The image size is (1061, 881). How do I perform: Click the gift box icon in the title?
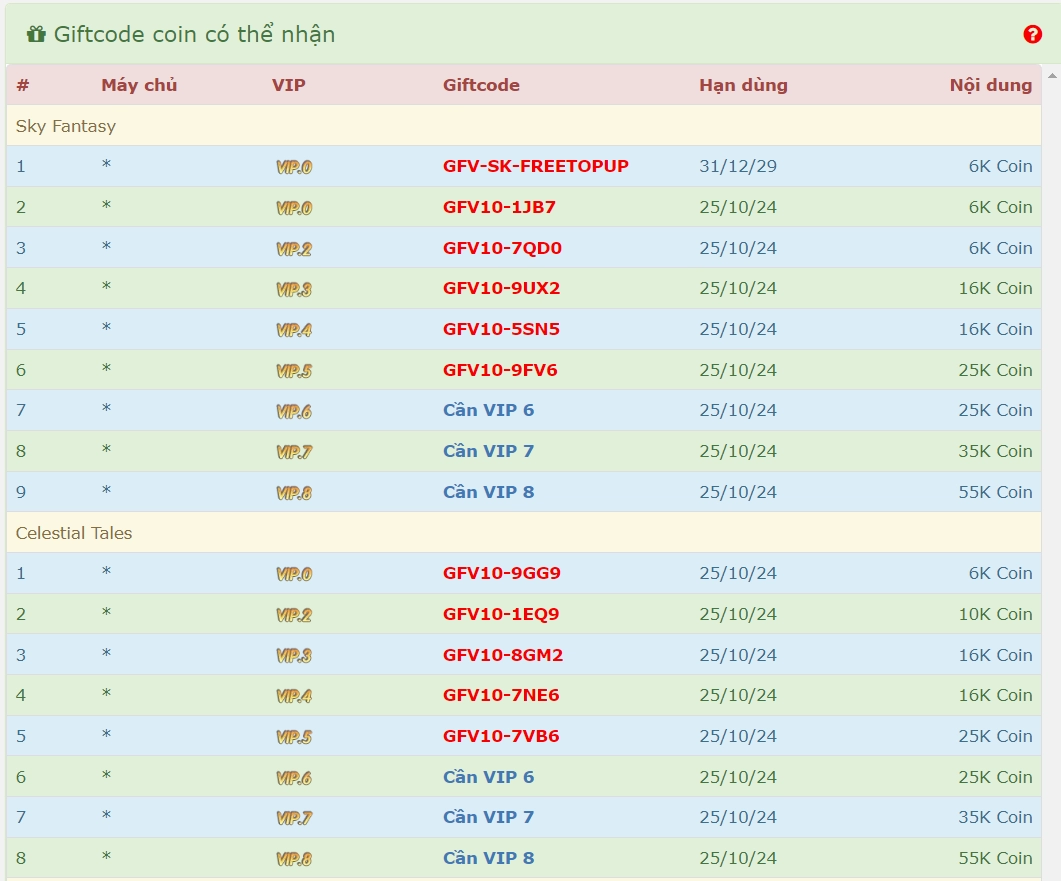coord(37,34)
